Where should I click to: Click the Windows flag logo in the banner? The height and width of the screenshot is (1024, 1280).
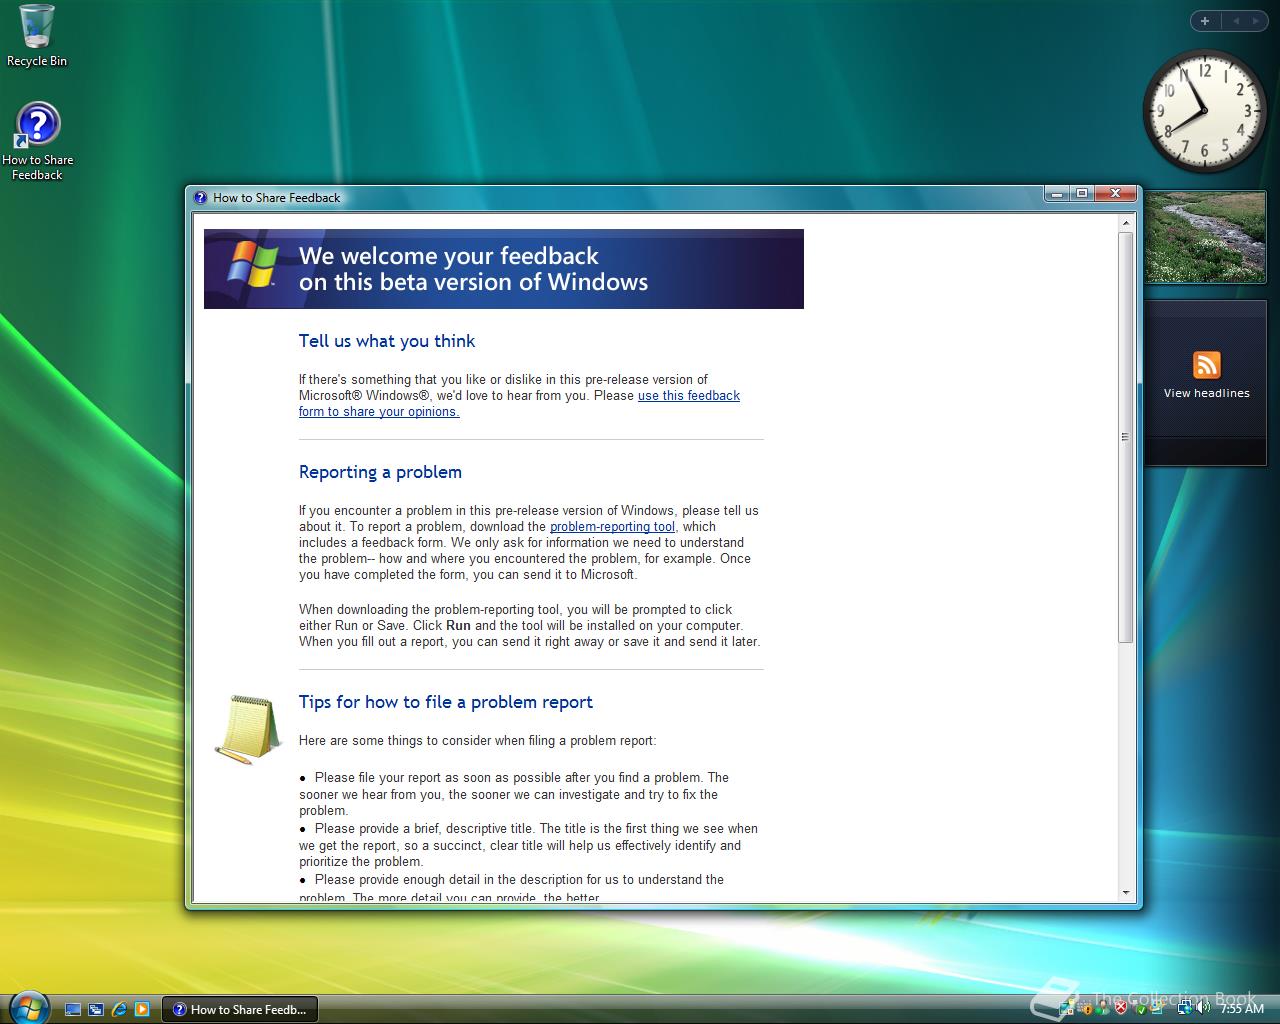coord(251,265)
